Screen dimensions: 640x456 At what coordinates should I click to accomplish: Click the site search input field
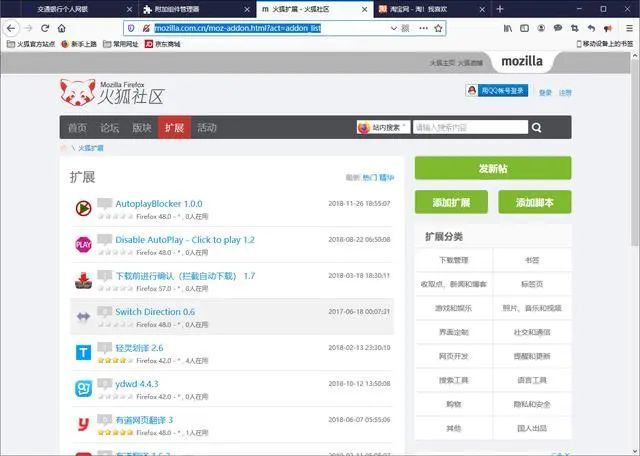470,127
